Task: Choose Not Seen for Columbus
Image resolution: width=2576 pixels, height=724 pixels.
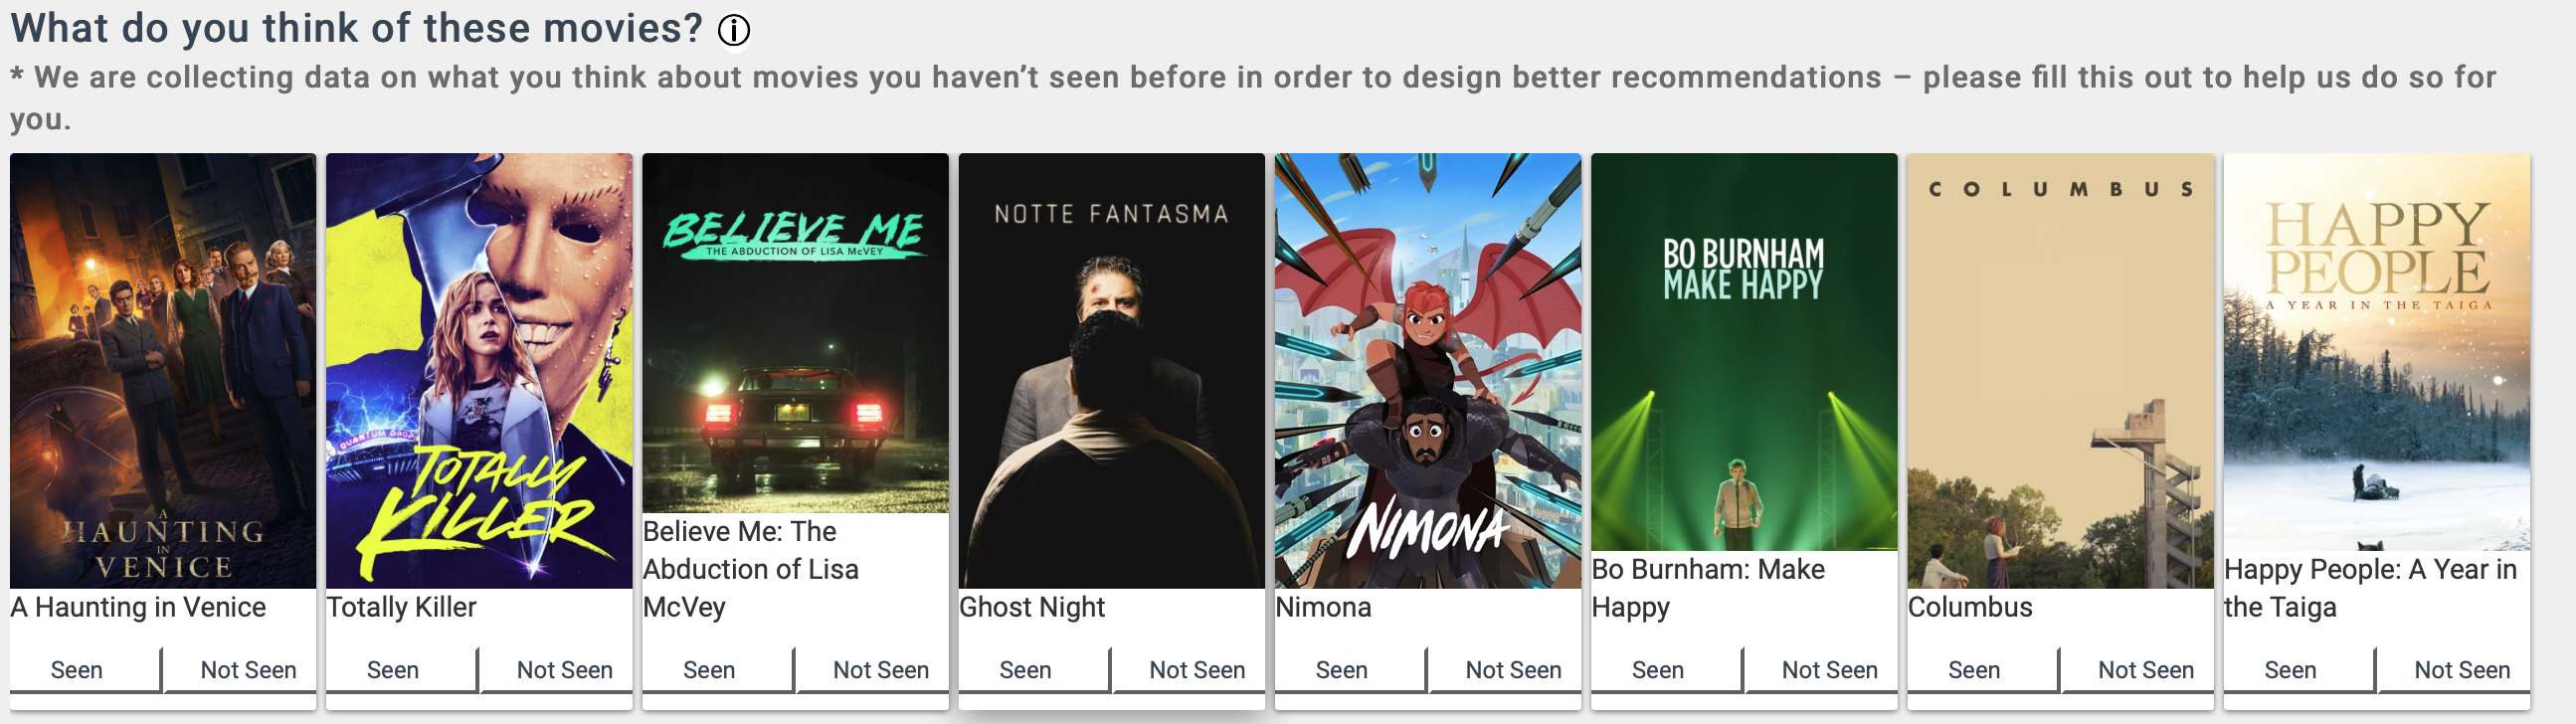Action: pyautogui.click(x=2146, y=670)
